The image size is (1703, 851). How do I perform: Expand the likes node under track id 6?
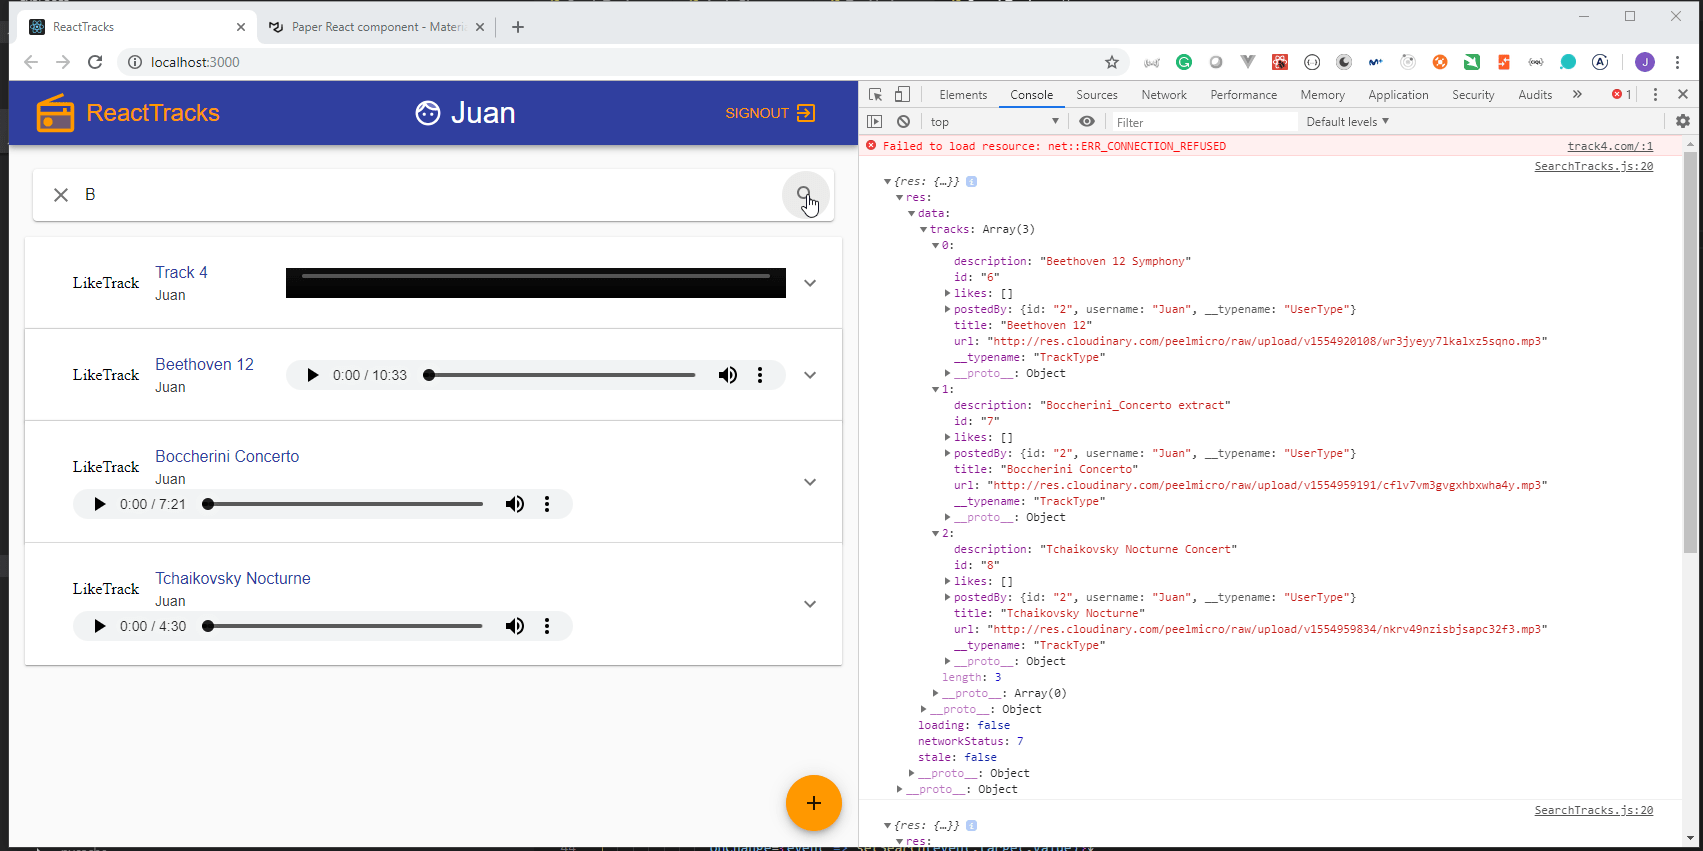(x=947, y=293)
